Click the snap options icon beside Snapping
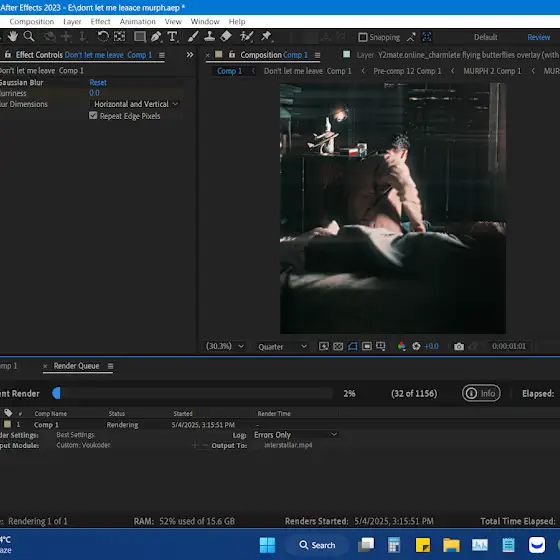 coord(411,37)
